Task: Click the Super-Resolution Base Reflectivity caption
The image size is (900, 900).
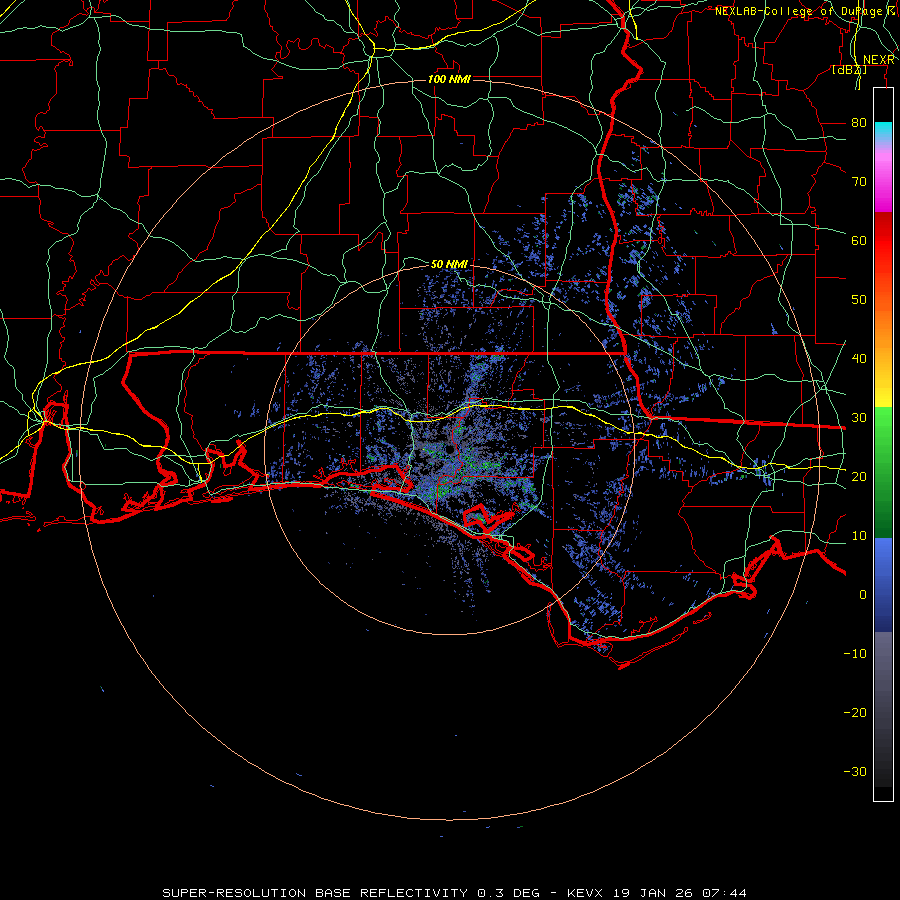Action: (454, 893)
